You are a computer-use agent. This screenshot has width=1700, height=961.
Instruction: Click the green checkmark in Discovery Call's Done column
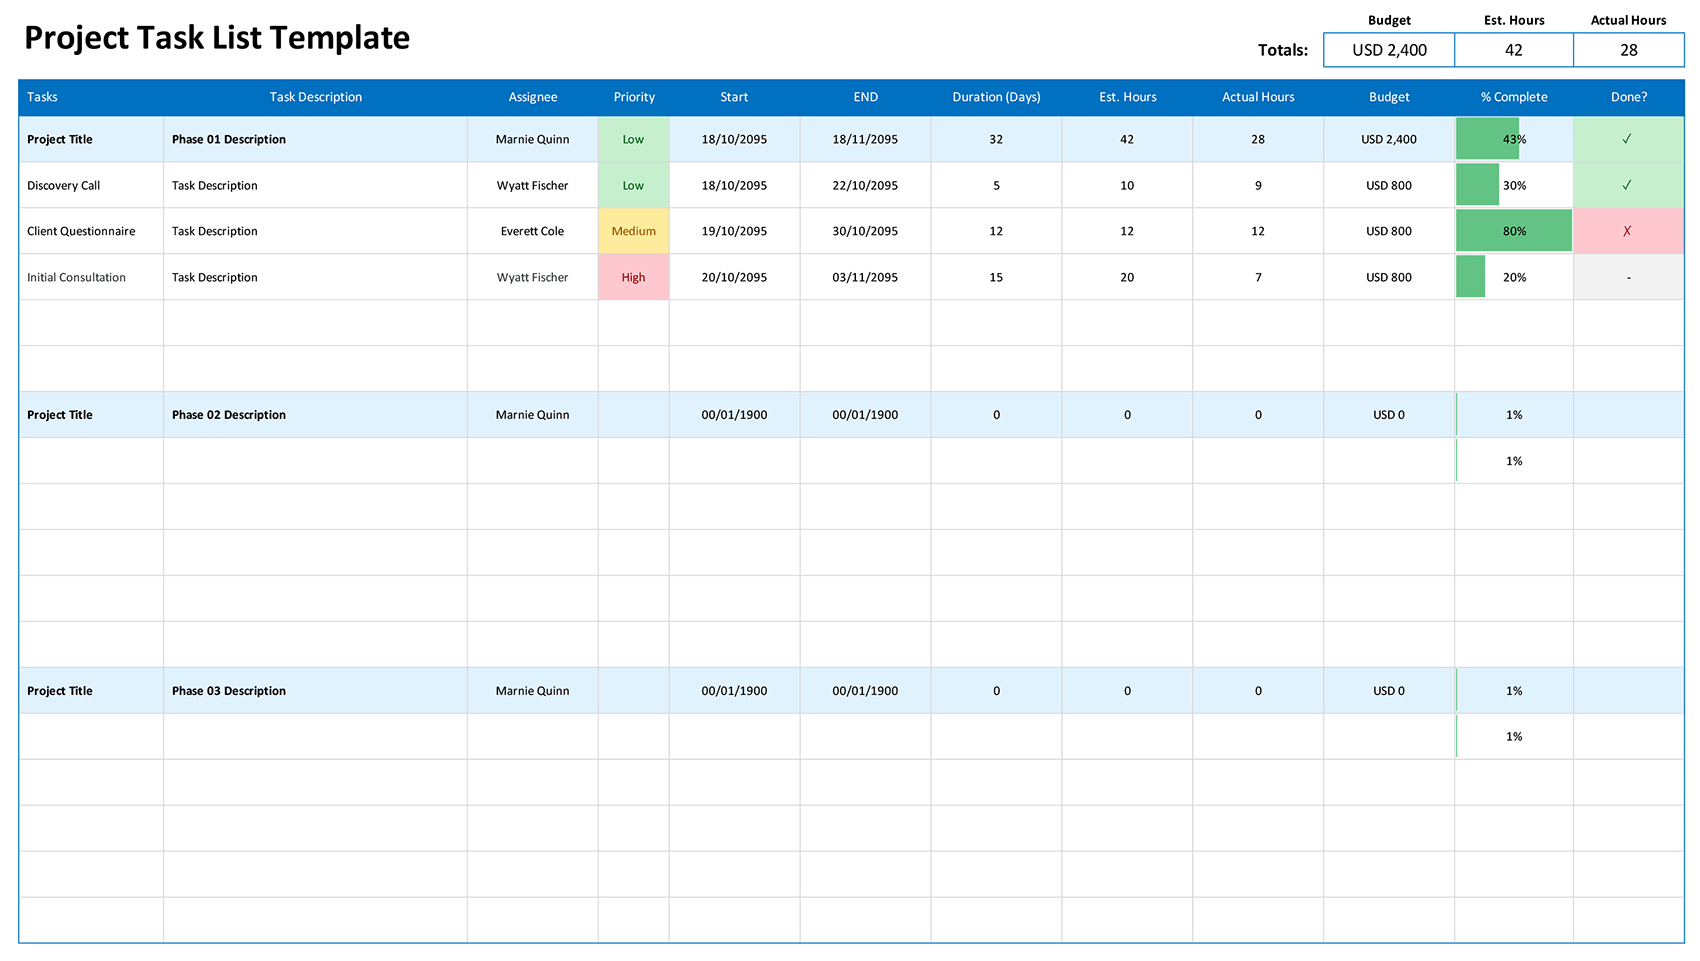[1628, 185]
